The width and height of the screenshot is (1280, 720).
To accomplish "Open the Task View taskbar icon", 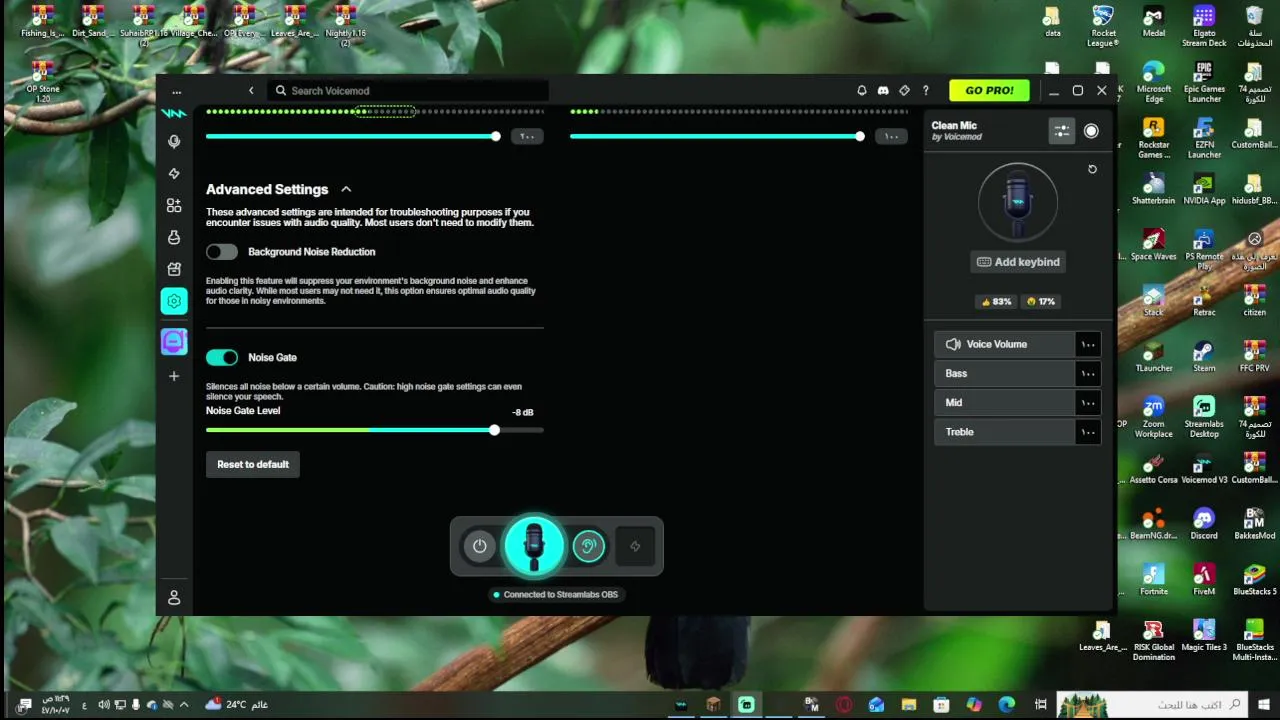I will 1041,705.
